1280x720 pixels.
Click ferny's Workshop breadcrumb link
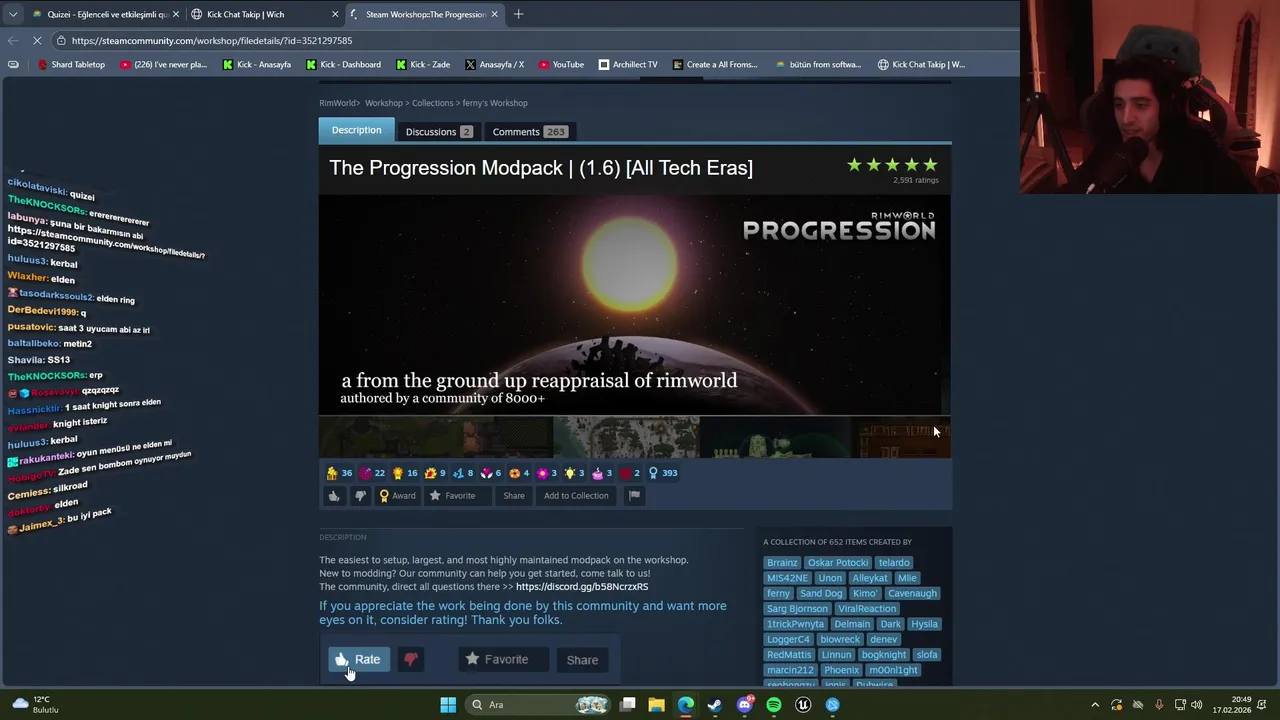click(495, 103)
